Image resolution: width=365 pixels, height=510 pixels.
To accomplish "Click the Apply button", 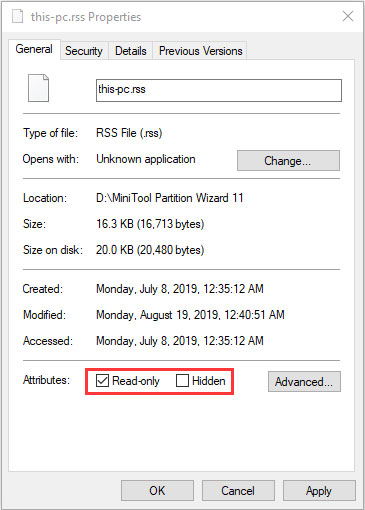I will tap(319, 491).
